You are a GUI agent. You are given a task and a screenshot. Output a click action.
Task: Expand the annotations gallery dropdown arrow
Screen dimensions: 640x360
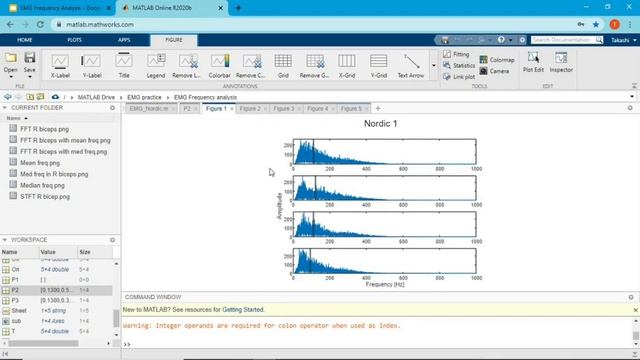(433, 65)
